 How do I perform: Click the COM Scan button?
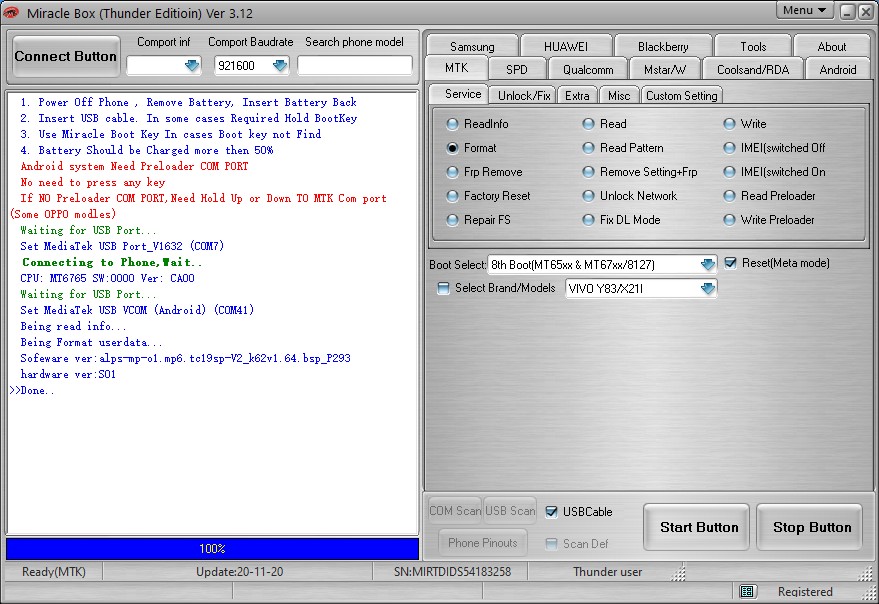pyautogui.click(x=455, y=511)
